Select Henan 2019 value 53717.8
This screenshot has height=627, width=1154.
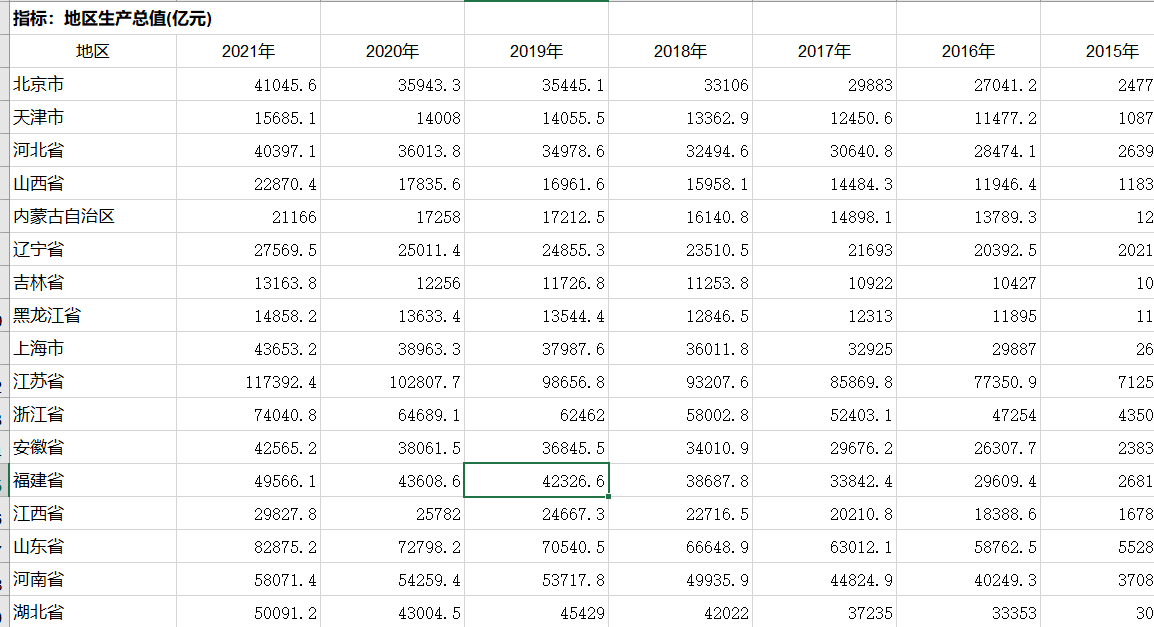coord(537,580)
